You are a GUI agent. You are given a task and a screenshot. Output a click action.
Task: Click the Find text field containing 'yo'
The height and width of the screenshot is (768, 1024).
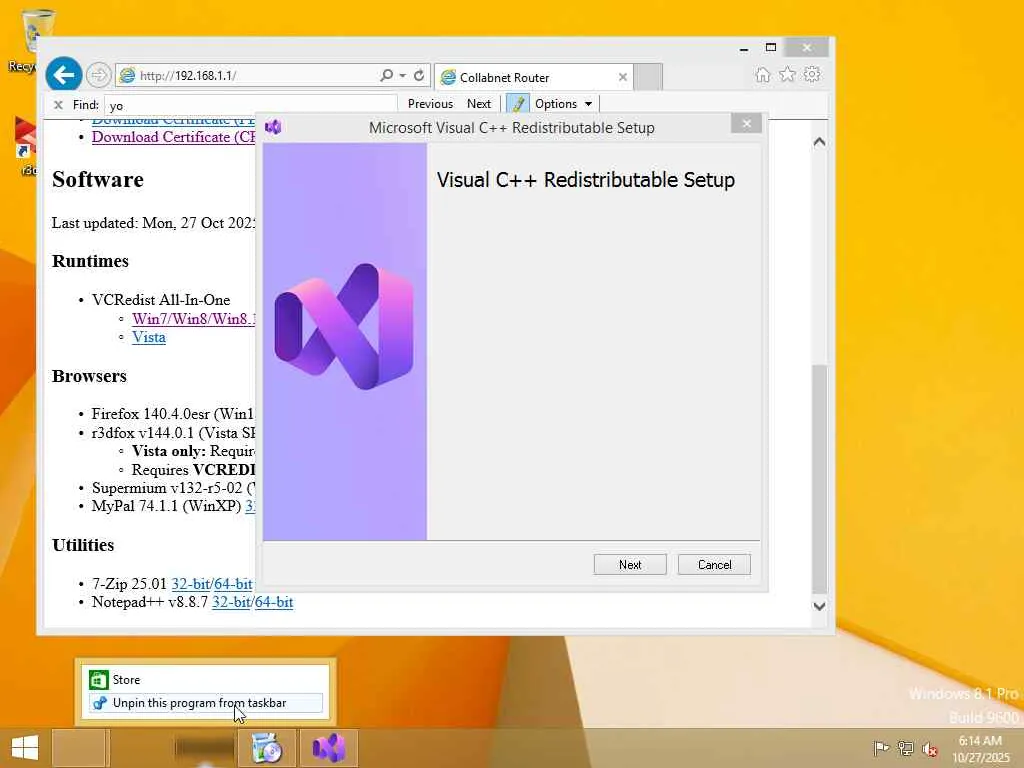click(250, 104)
